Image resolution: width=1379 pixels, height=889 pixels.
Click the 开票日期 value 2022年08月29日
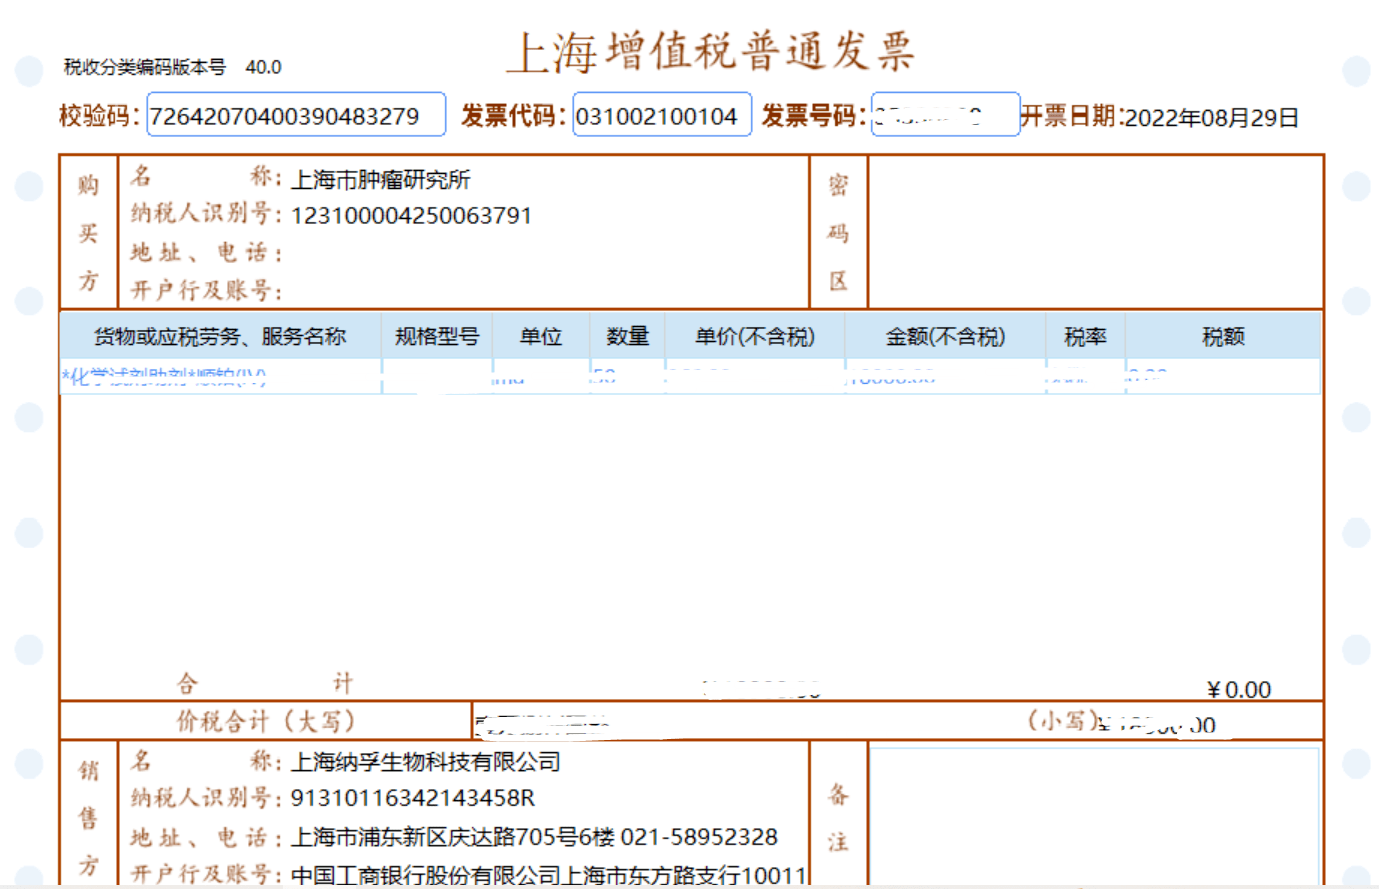1211,118
